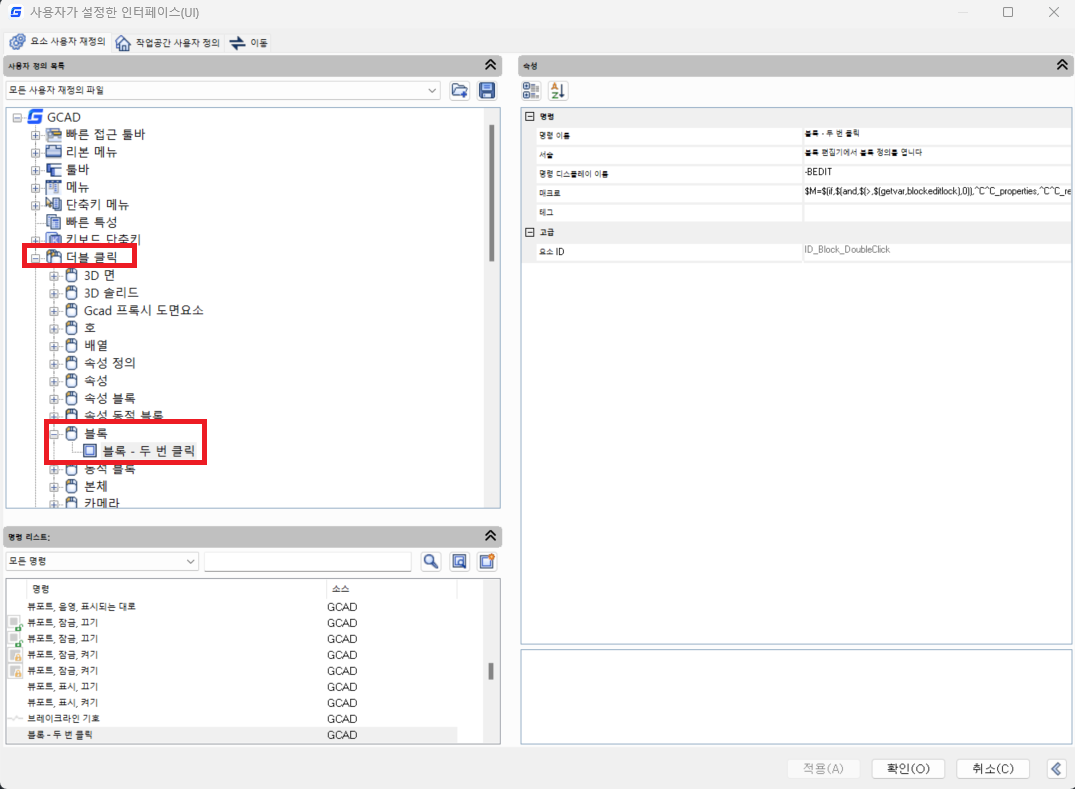Click the 빠른 특성 node icon
This screenshot has height=789, width=1075.
(53, 221)
